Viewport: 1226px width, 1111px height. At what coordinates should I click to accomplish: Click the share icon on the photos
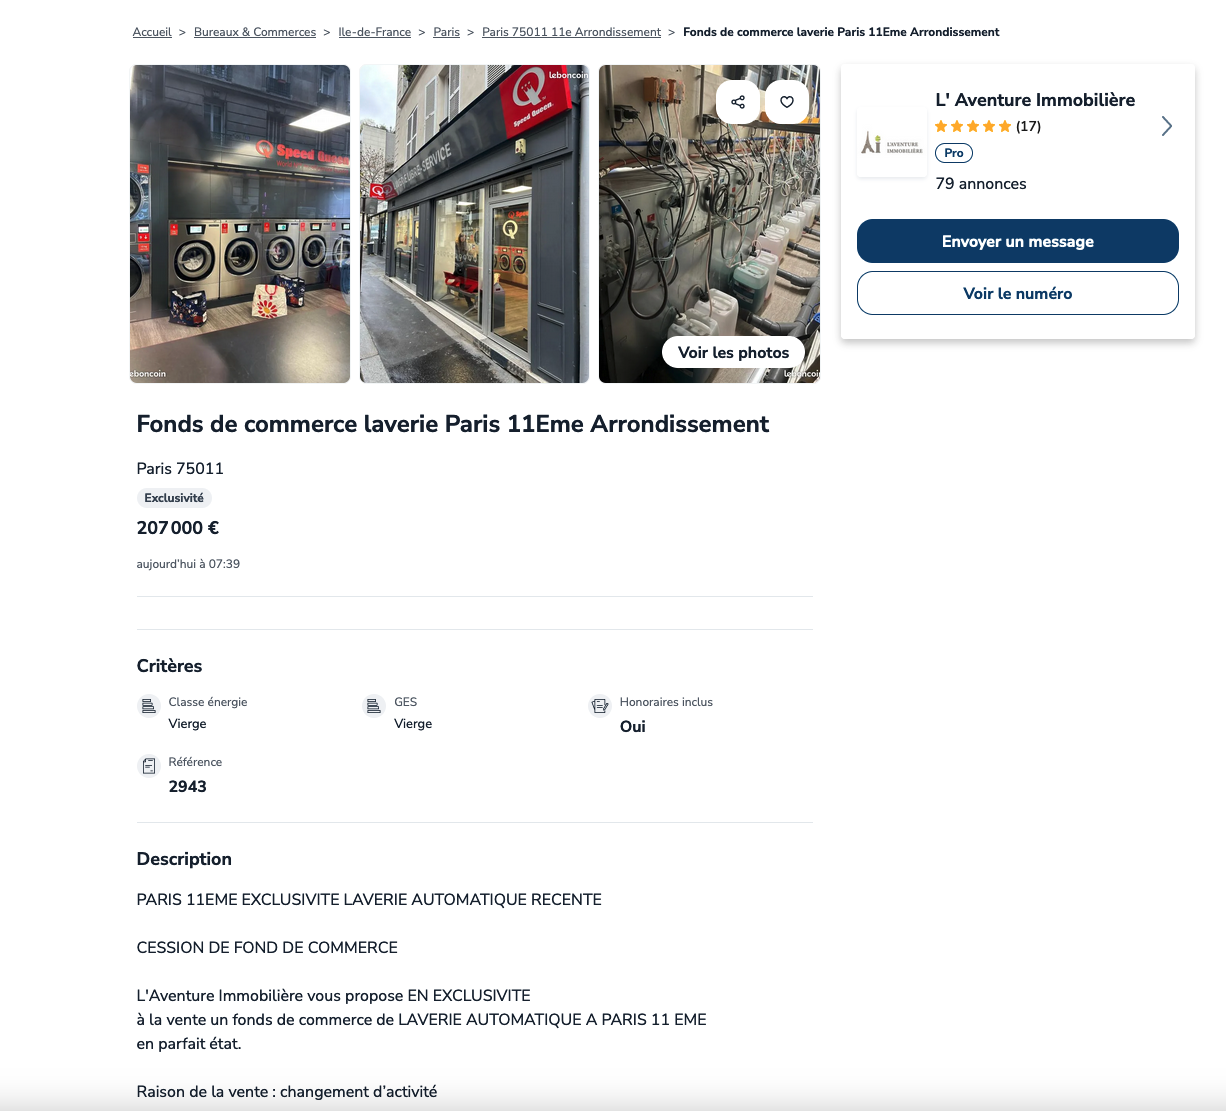[x=738, y=102]
